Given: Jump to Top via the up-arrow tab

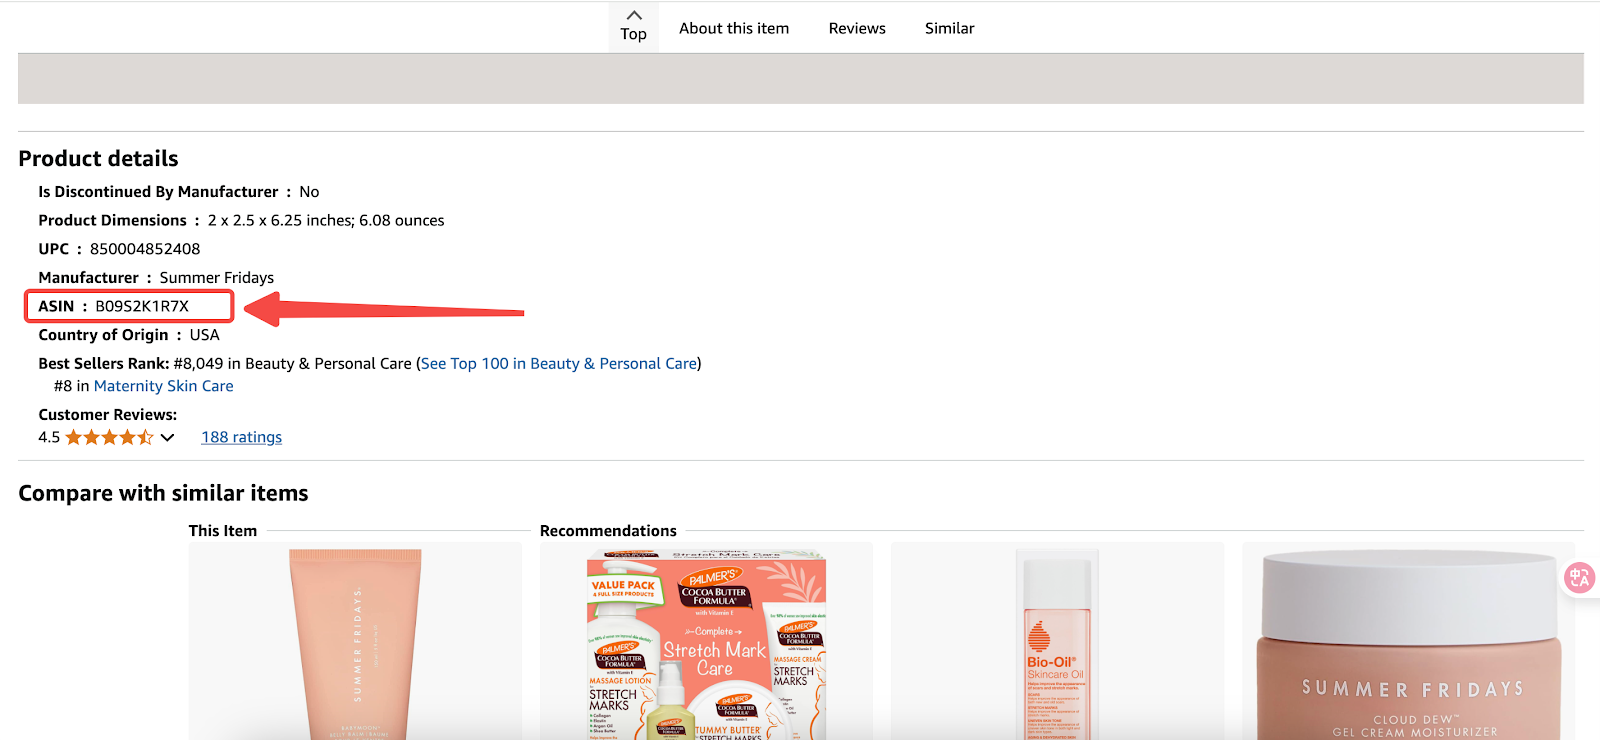Looking at the screenshot, I should coord(633,26).
